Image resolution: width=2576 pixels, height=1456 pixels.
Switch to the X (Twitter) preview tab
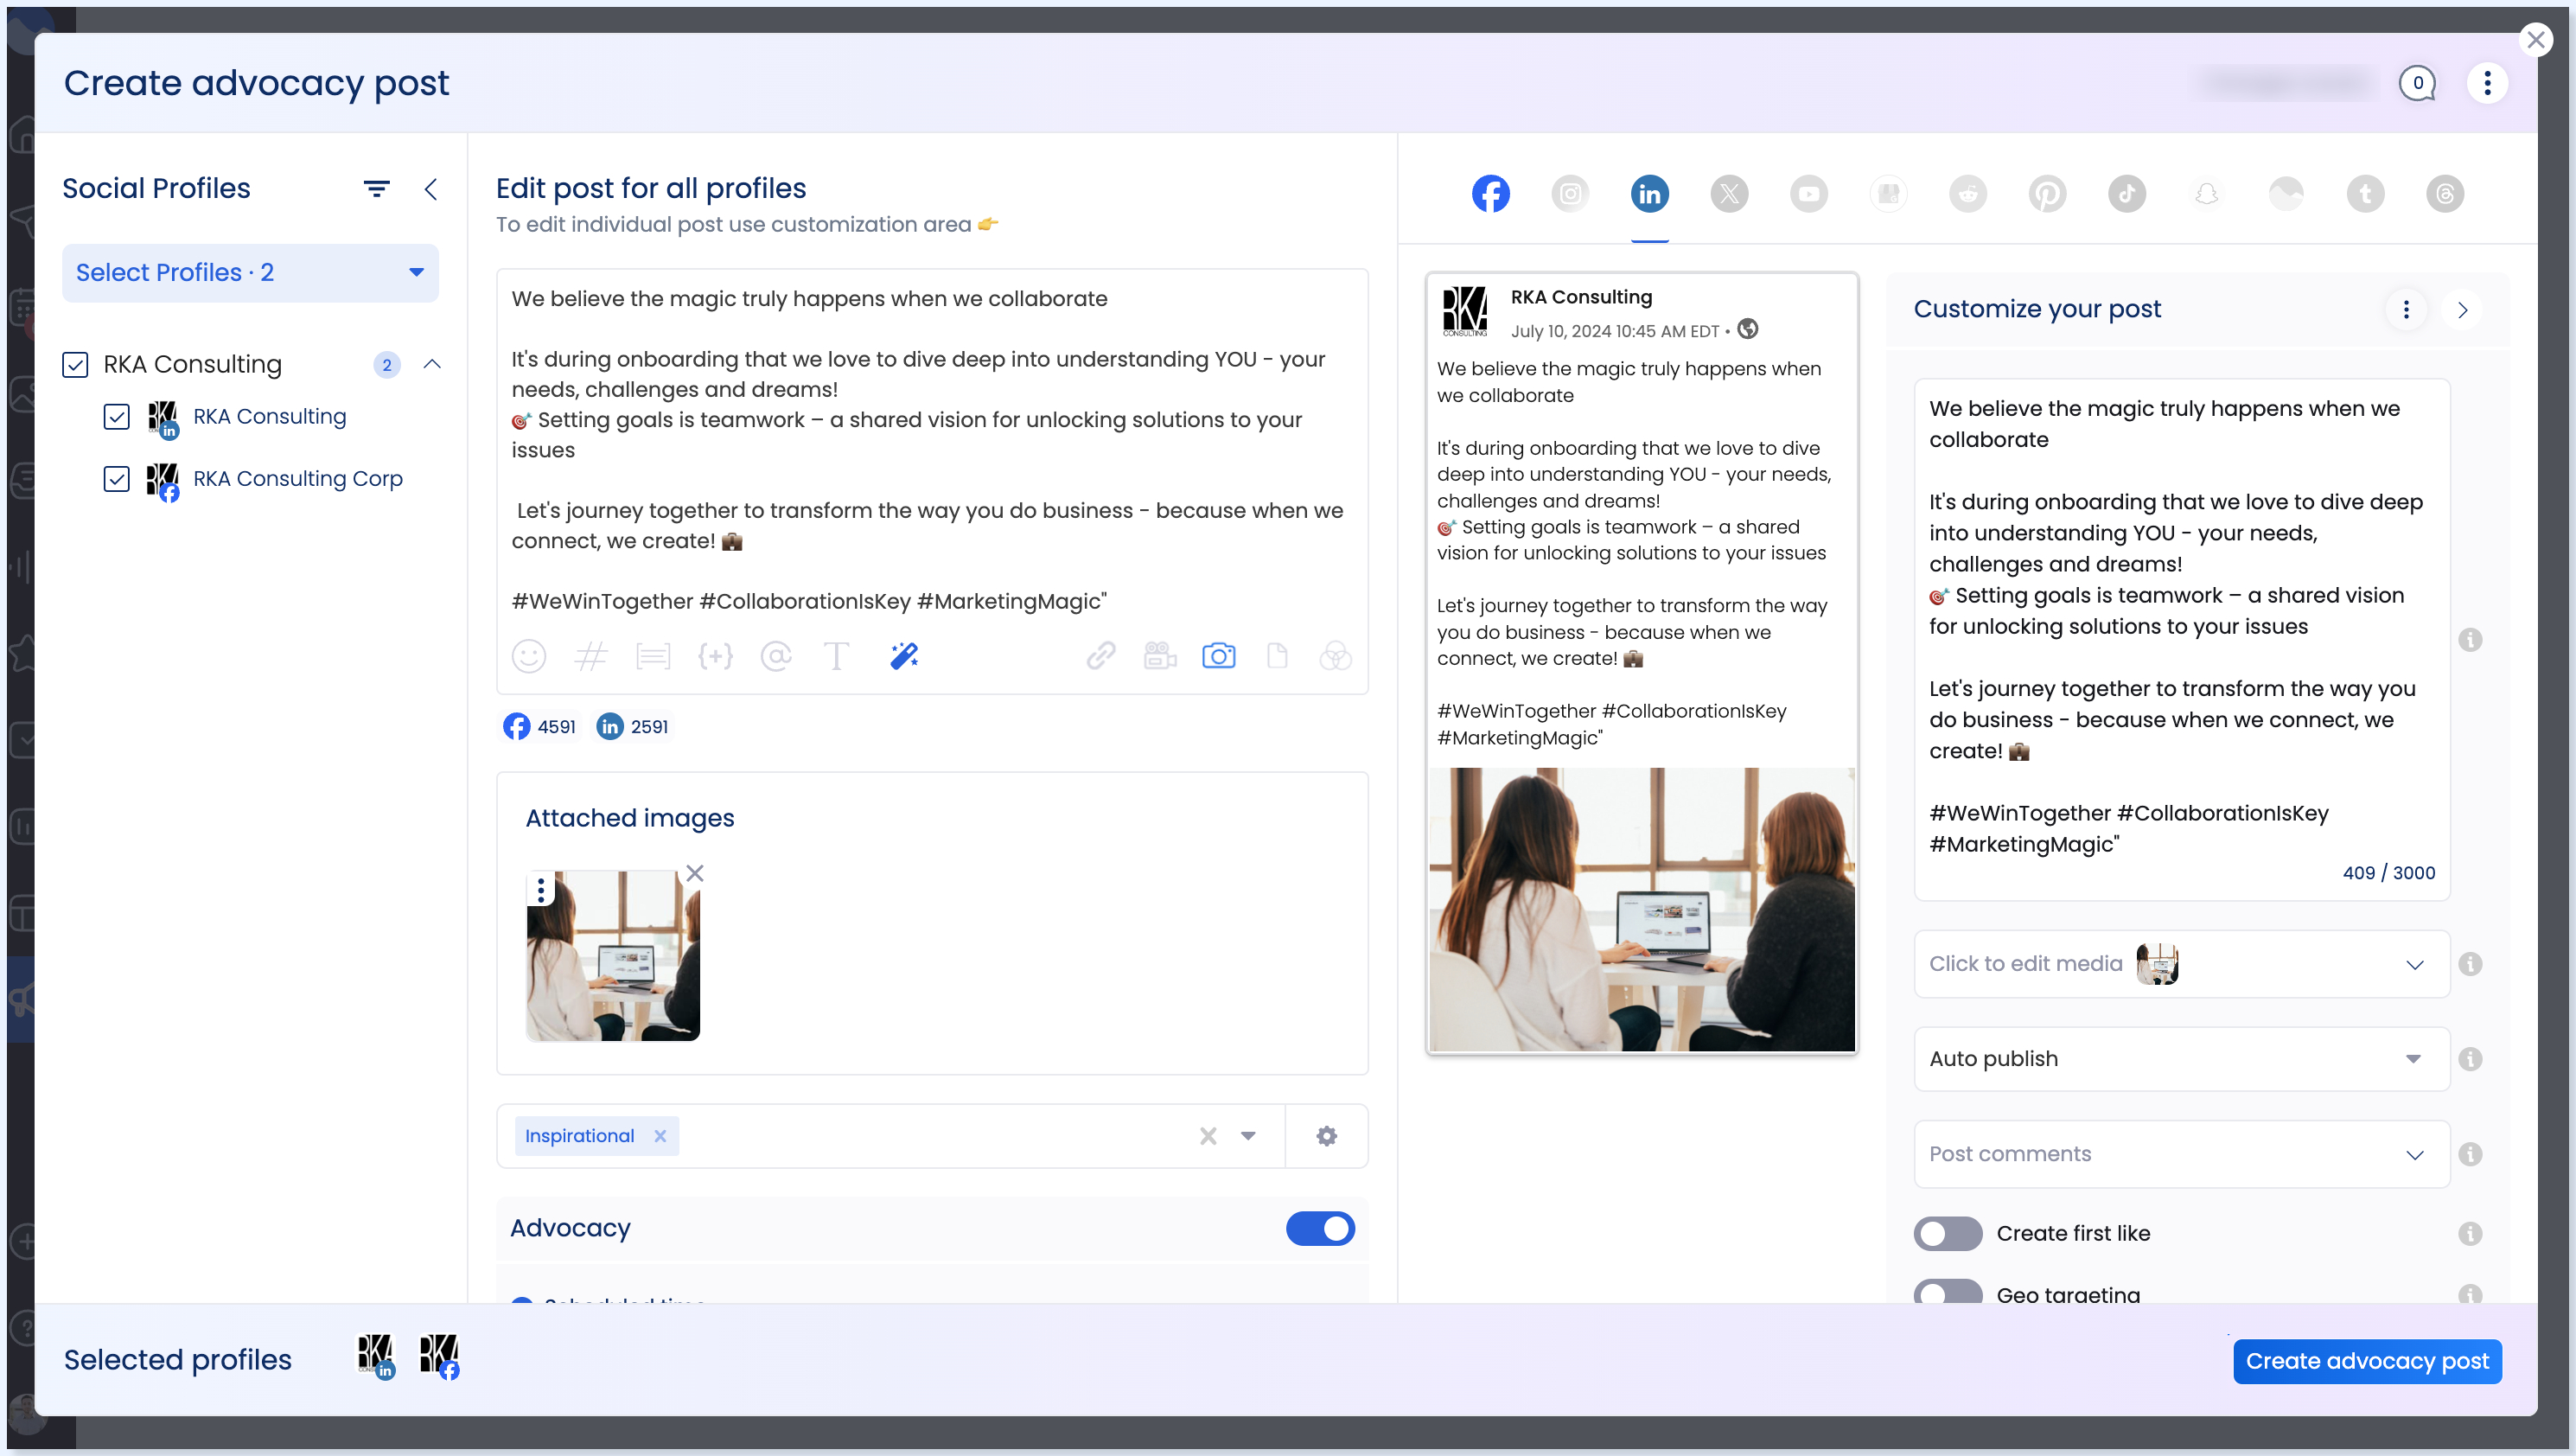[1729, 194]
